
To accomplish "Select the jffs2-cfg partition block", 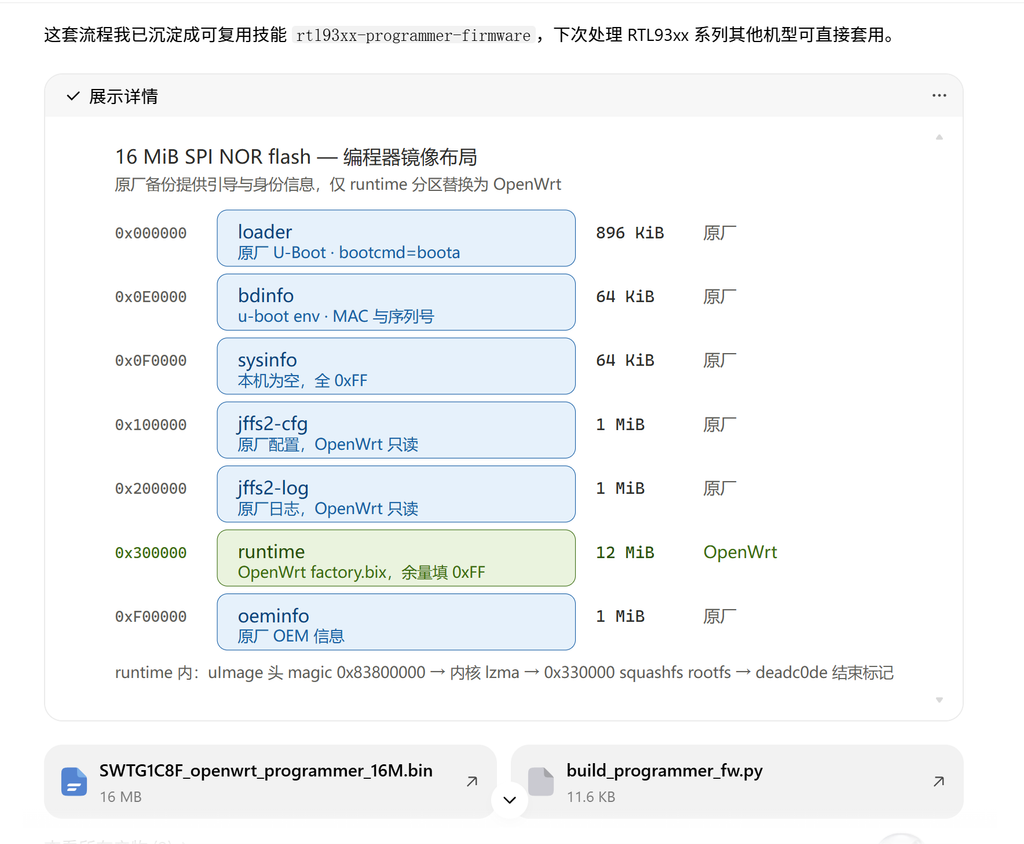I will click(x=396, y=430).
